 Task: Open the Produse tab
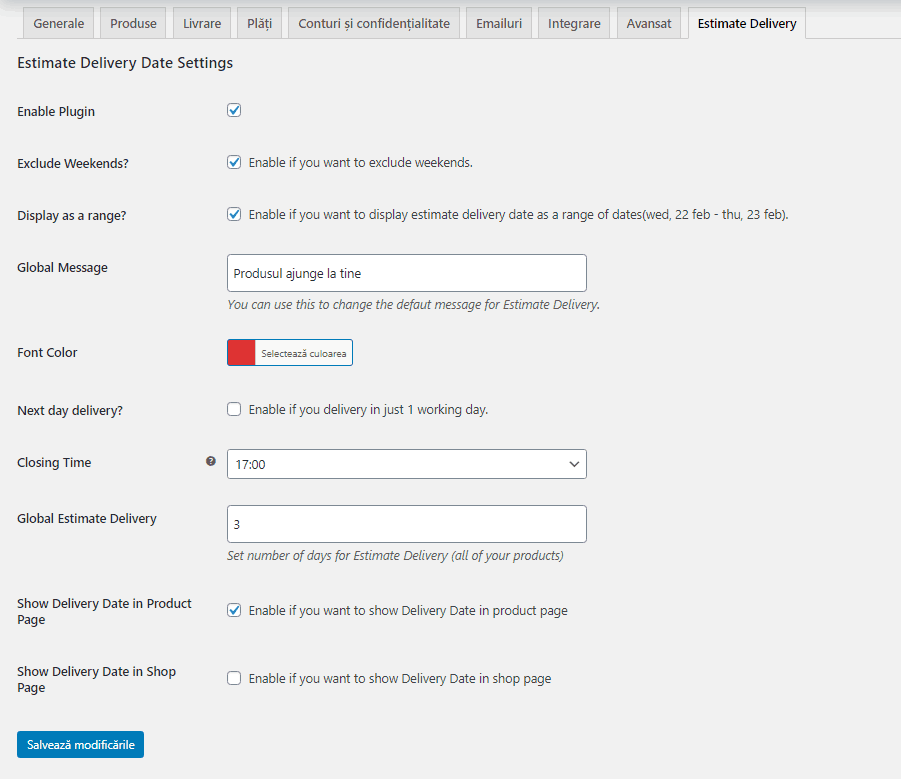[x=133, y=24]
